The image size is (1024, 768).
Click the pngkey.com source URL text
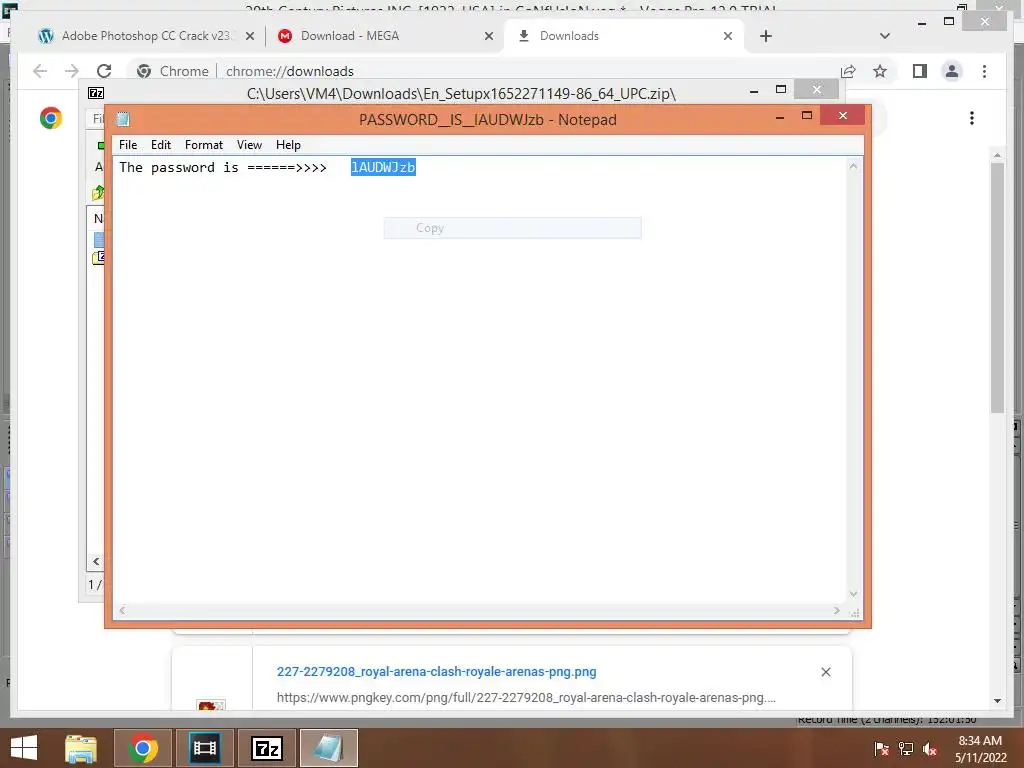[x=526, y=697]
